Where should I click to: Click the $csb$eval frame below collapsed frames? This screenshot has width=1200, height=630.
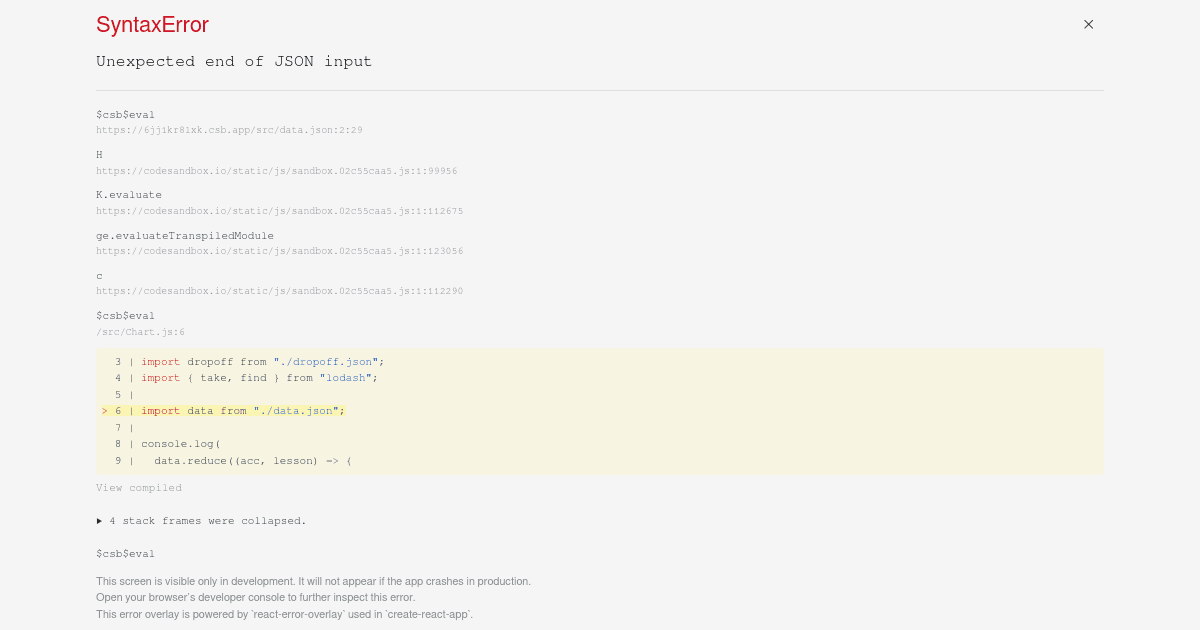pos(126,554)
